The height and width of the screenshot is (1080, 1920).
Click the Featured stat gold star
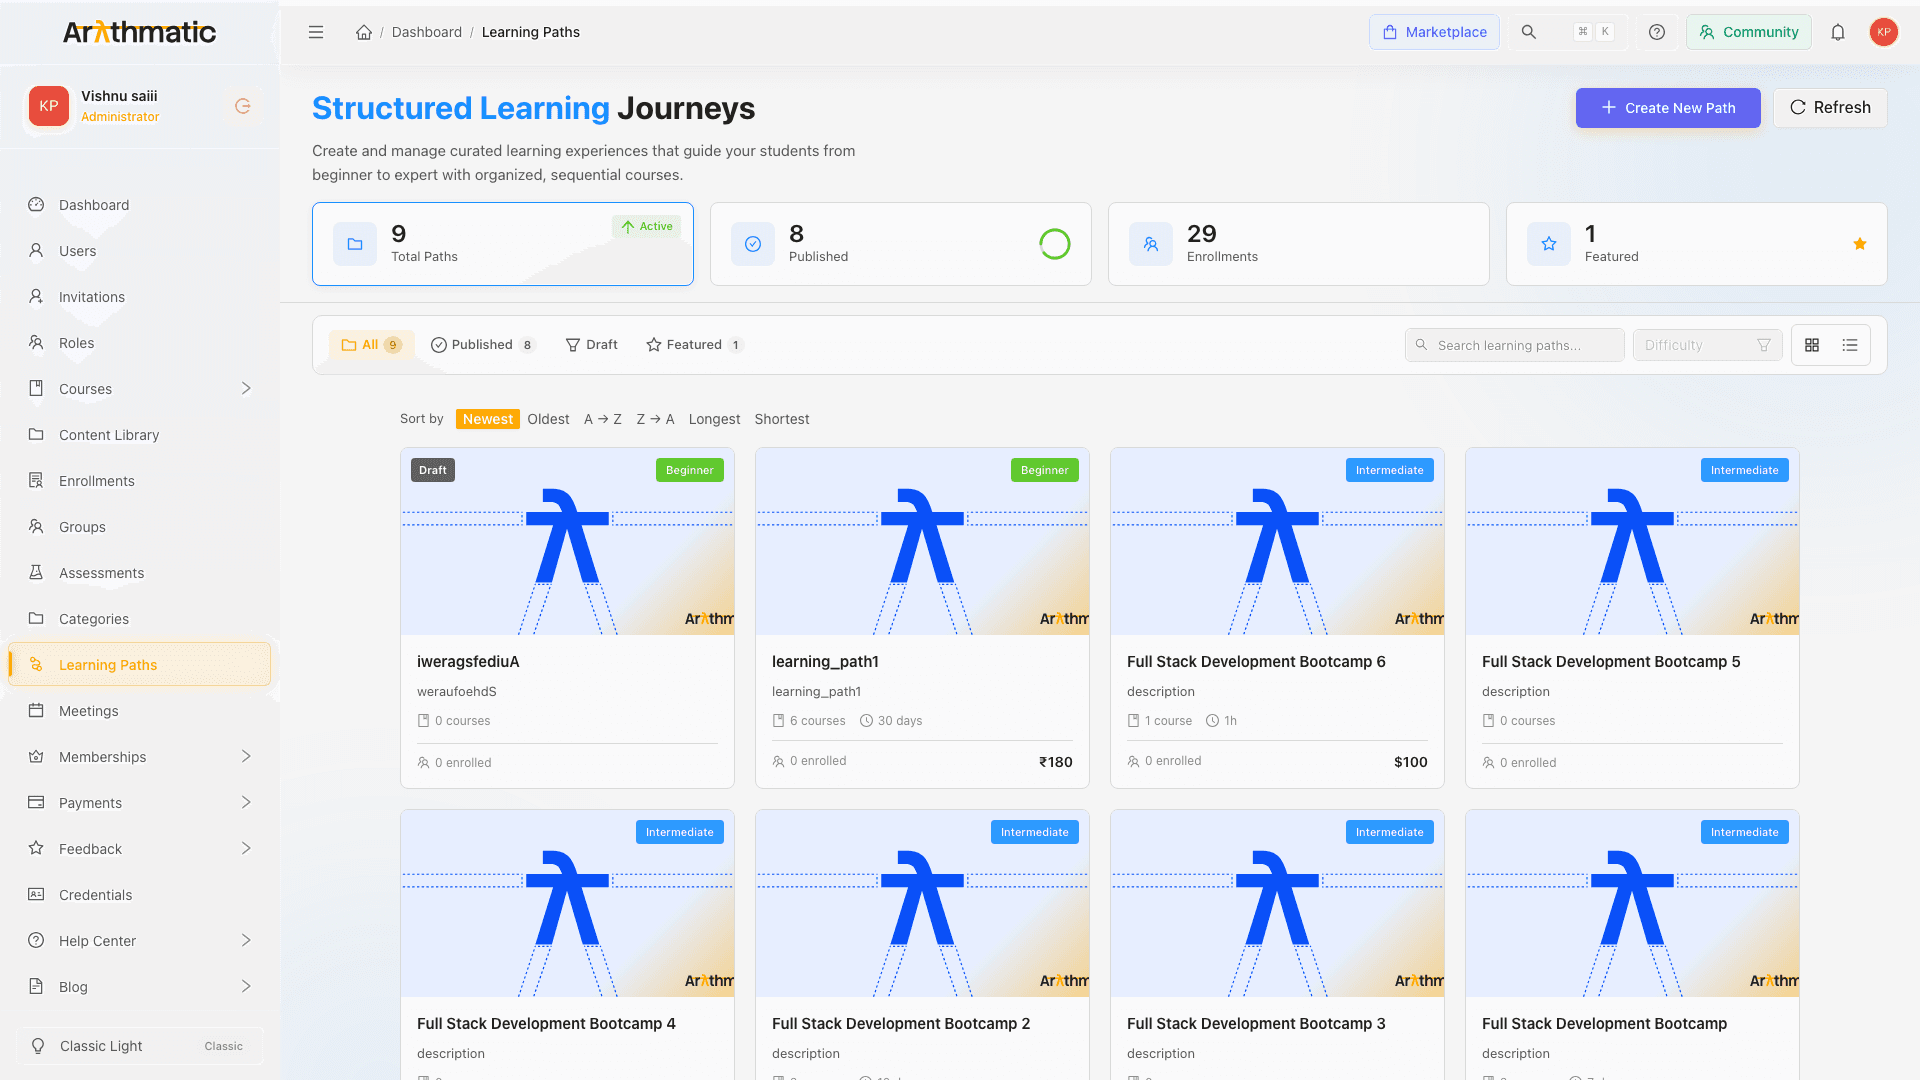click(x=1860, y=244)
